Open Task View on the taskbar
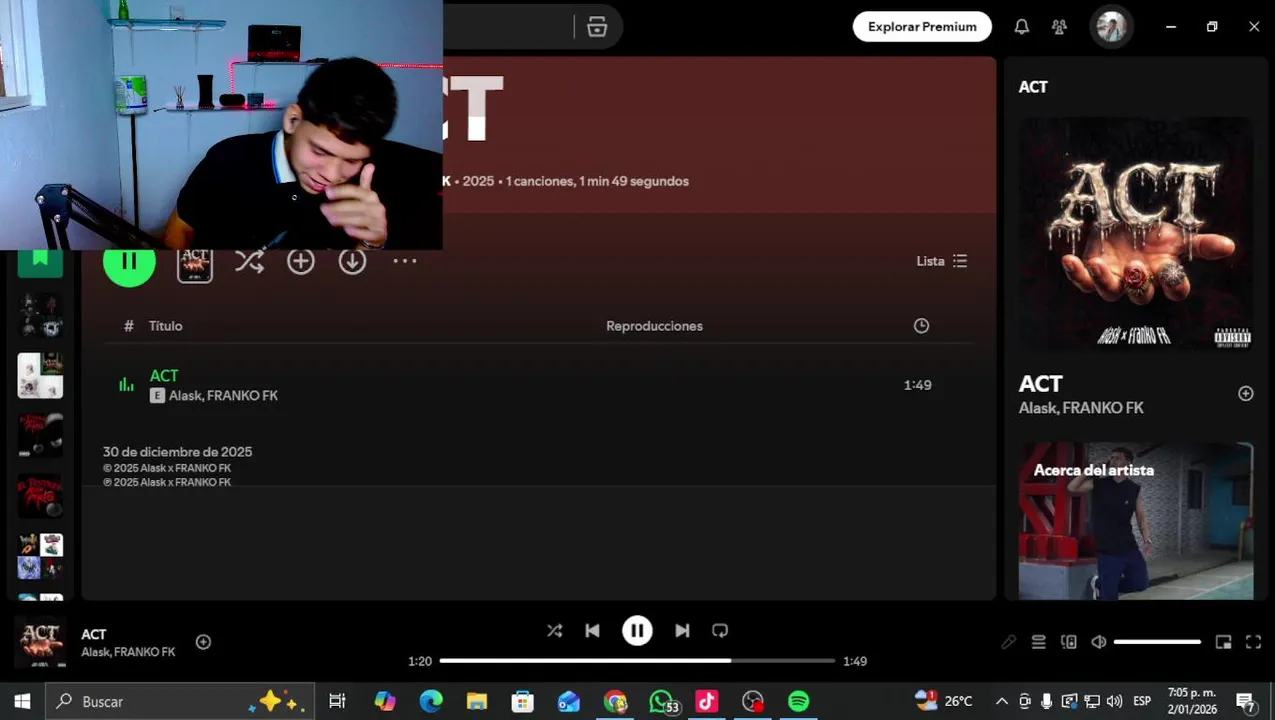 tap(337, 702)
